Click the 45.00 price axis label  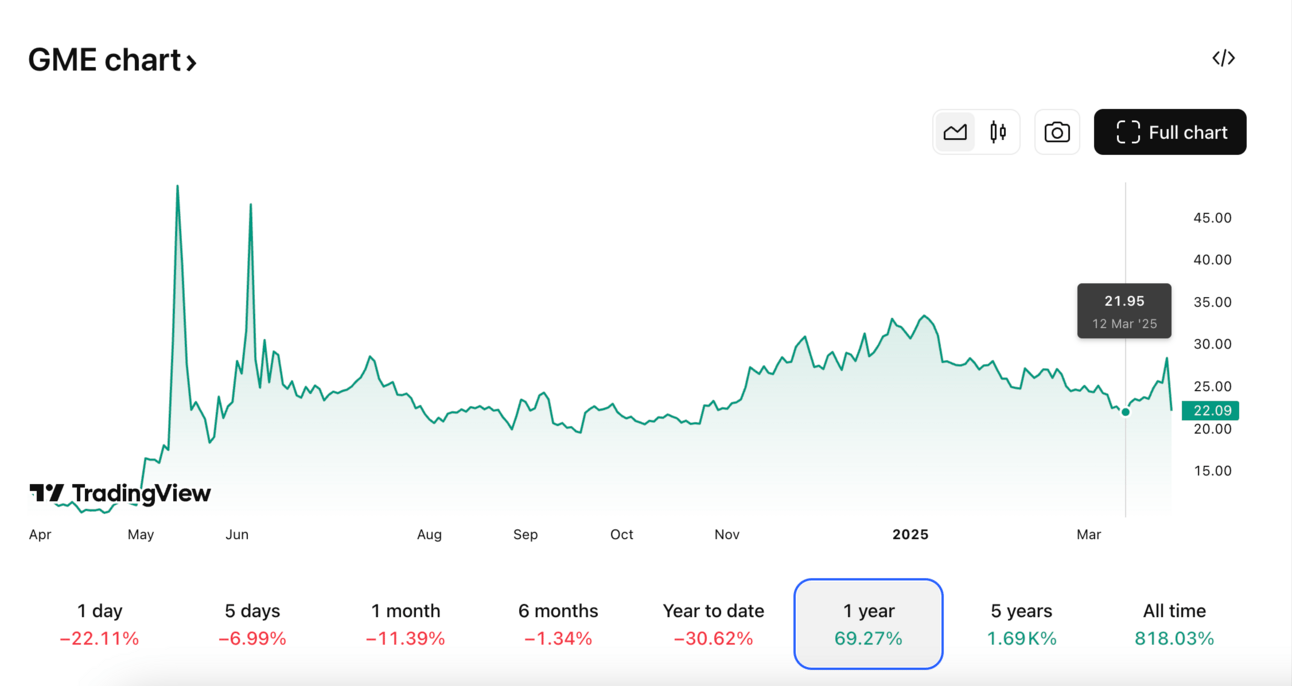1212,218
